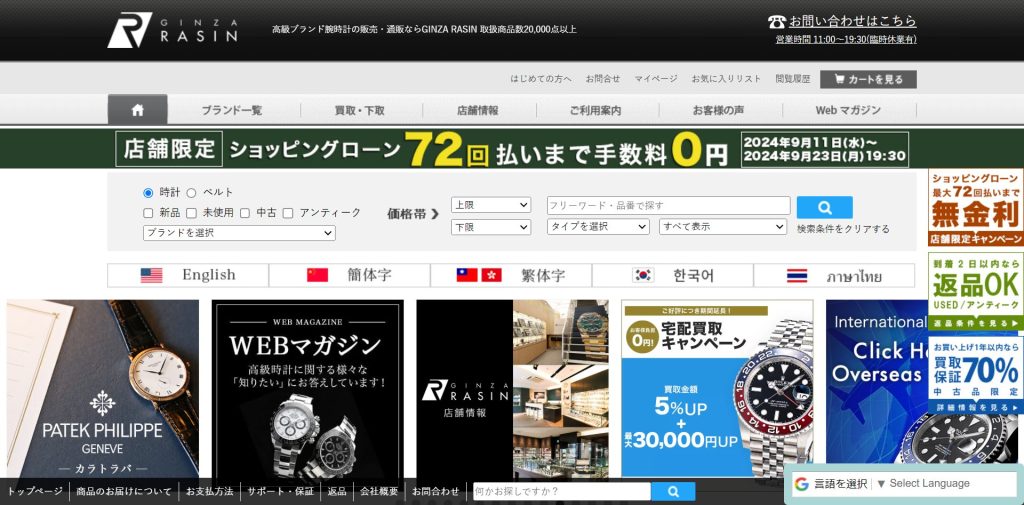Click the はじめての方へ link
Screen dimensions: 1024x505
(x=541, y=79)
